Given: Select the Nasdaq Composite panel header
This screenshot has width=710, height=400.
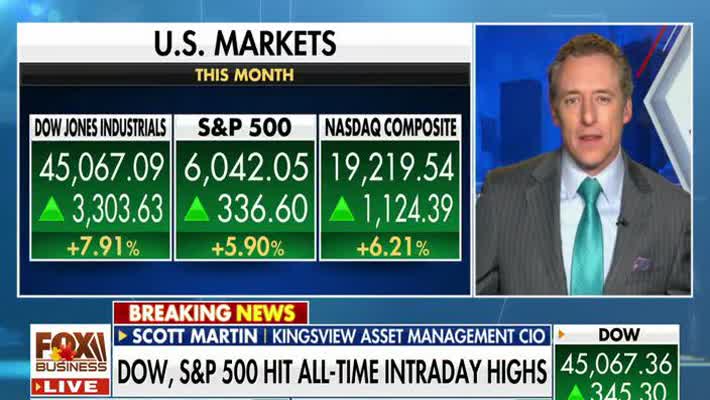Looking at the screenshot, I should pyautogui.click(x=390, y=128).
